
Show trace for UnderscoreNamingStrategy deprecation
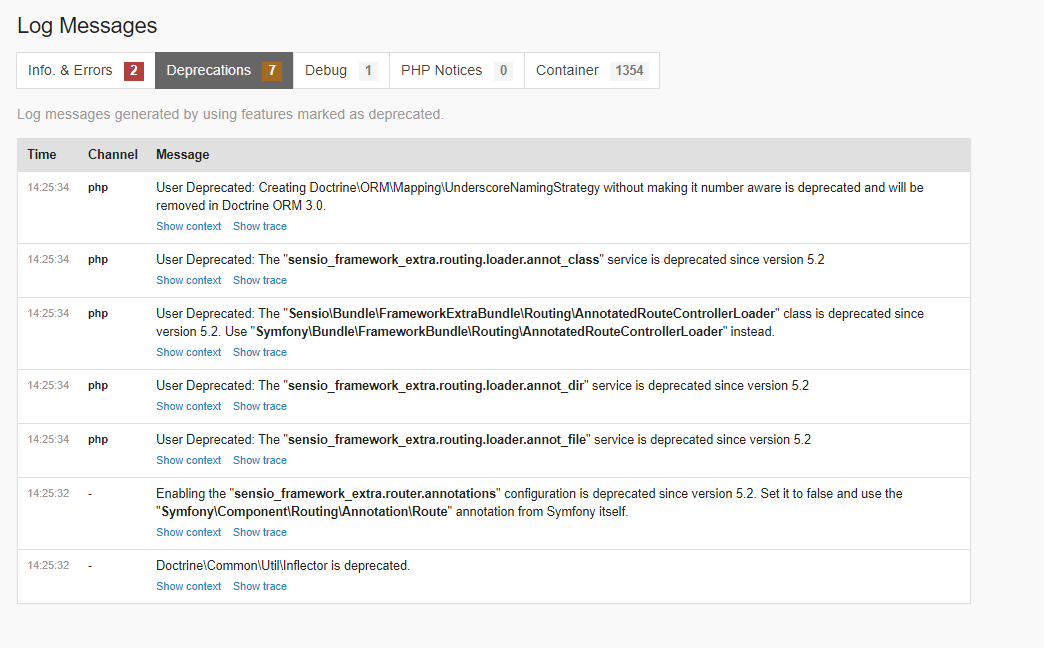coord(260,226)
